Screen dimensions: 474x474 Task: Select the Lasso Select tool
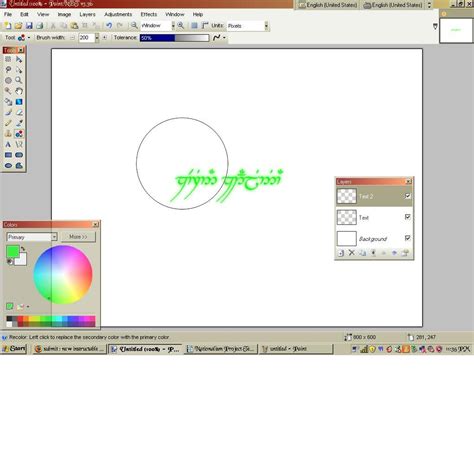(x=8, y=70)
